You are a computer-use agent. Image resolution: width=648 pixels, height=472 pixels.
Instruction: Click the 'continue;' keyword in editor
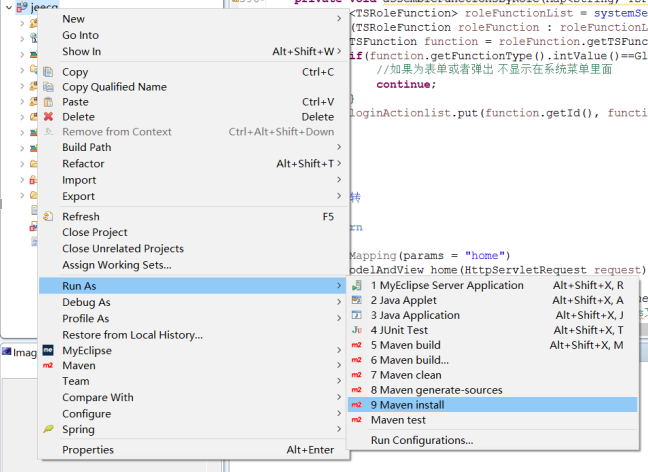point(406,84)
